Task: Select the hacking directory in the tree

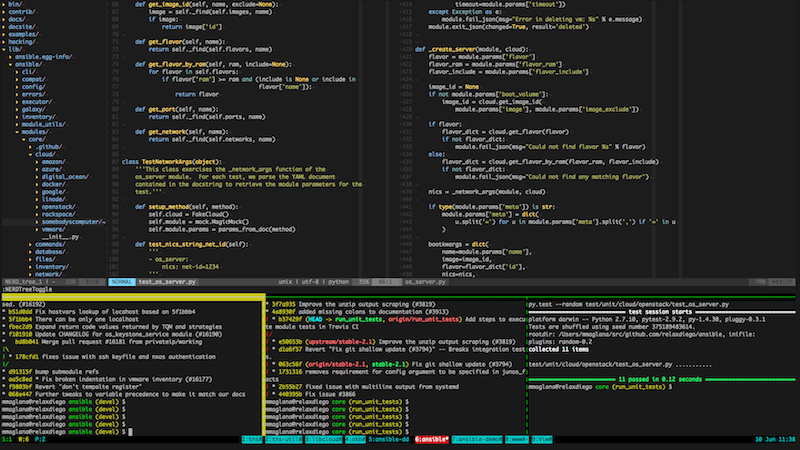Action: (22, 42)
